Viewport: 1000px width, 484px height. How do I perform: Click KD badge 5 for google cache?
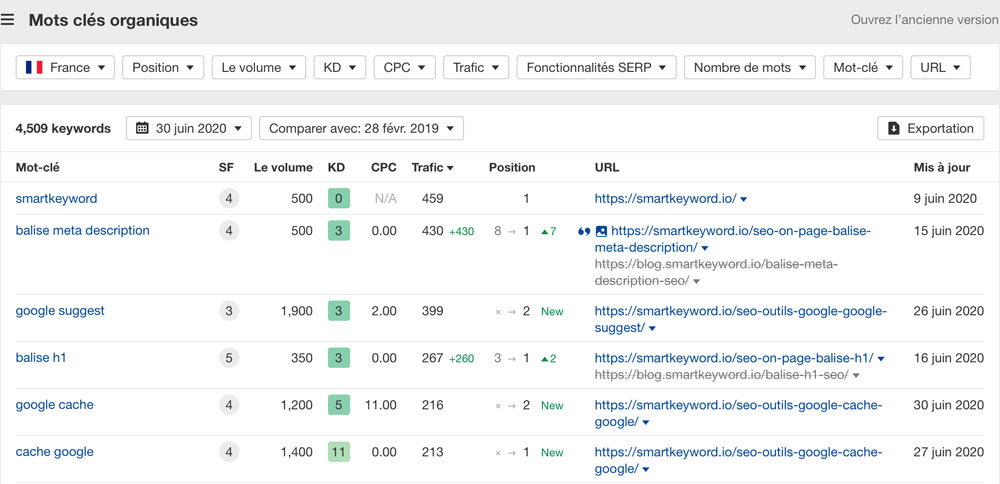tap(339, 406)
